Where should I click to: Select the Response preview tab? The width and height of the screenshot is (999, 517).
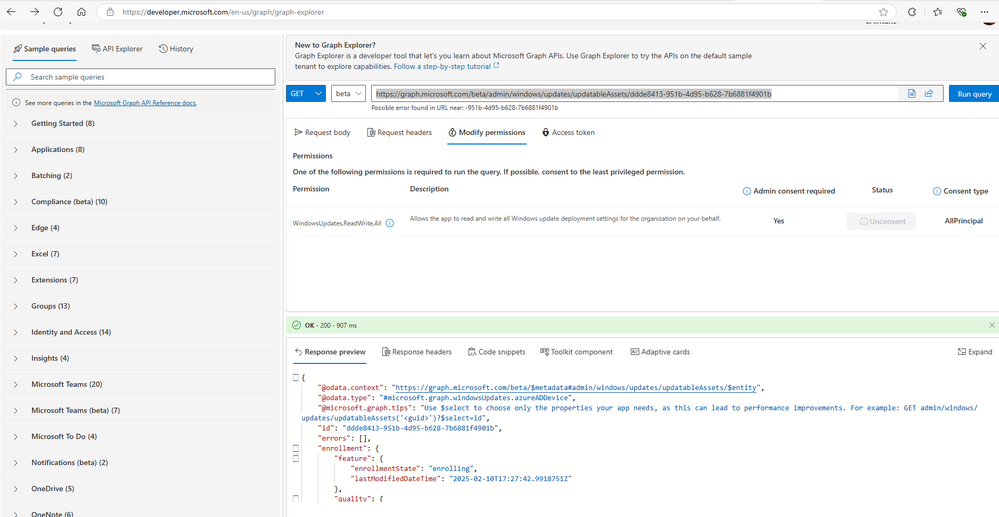(330, 352)
